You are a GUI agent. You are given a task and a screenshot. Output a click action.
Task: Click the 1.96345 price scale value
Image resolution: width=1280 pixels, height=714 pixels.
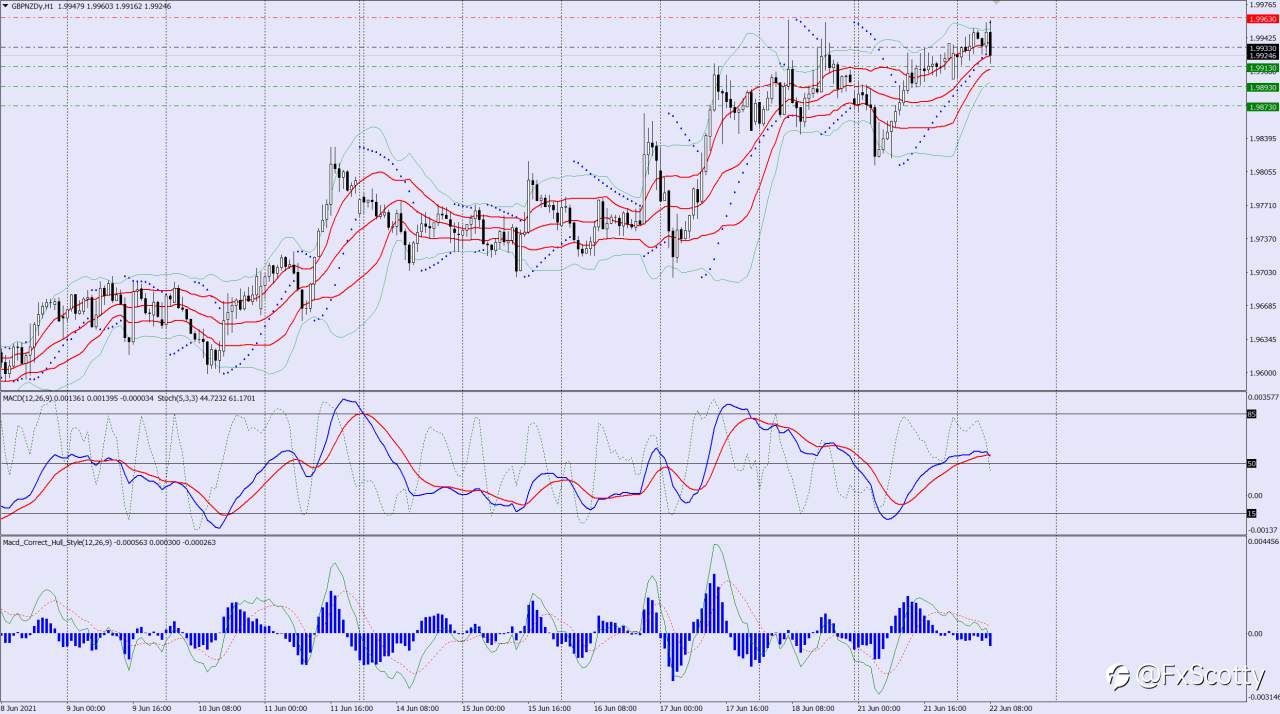coord(1264,339)
